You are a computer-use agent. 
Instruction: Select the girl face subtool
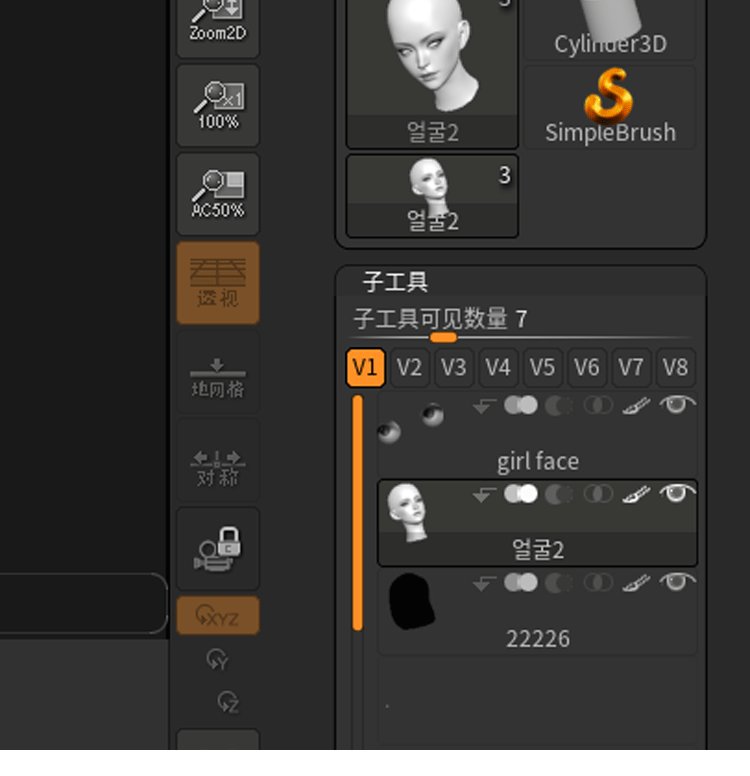(538, 435)
